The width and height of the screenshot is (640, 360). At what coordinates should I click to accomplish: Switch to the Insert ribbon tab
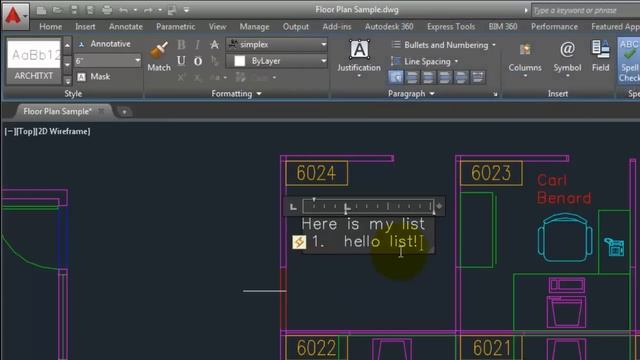85,27
